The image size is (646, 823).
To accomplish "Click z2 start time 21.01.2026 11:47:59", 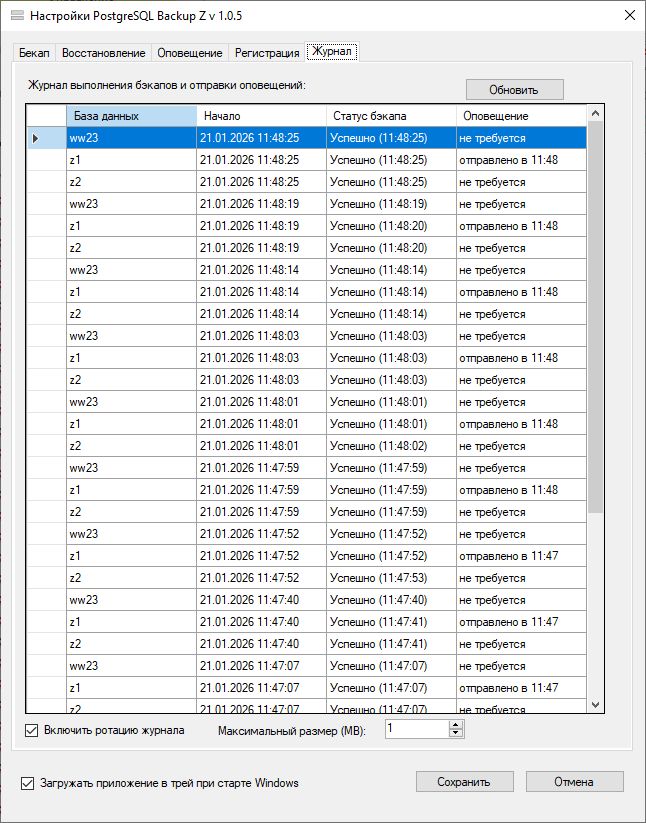I will pos(261,512).
